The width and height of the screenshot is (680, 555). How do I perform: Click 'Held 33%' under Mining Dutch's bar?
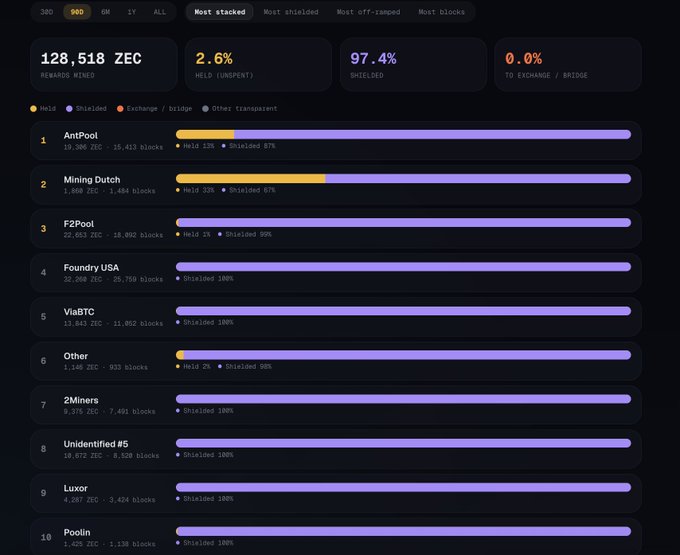(195, 190)
